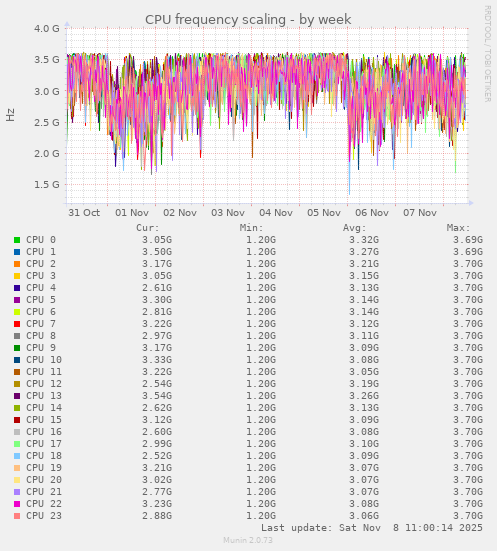Select the CPU 9 legend label
This screenshot has width=497, height=551.
[x=41, y=348]
